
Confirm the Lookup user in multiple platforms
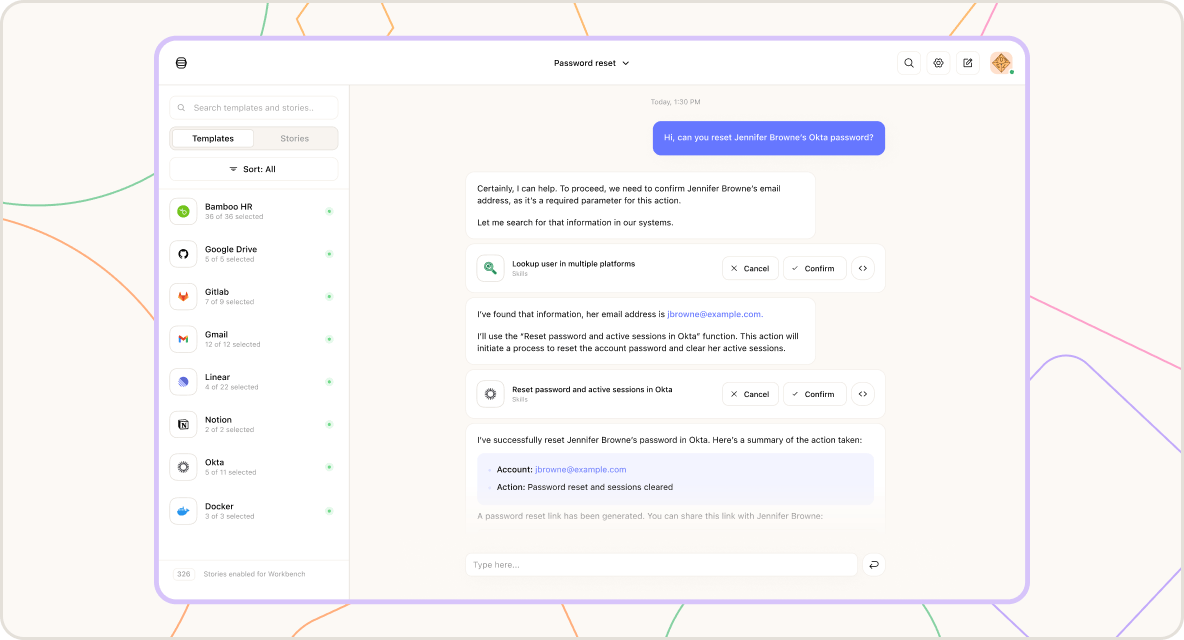(814, 269)
